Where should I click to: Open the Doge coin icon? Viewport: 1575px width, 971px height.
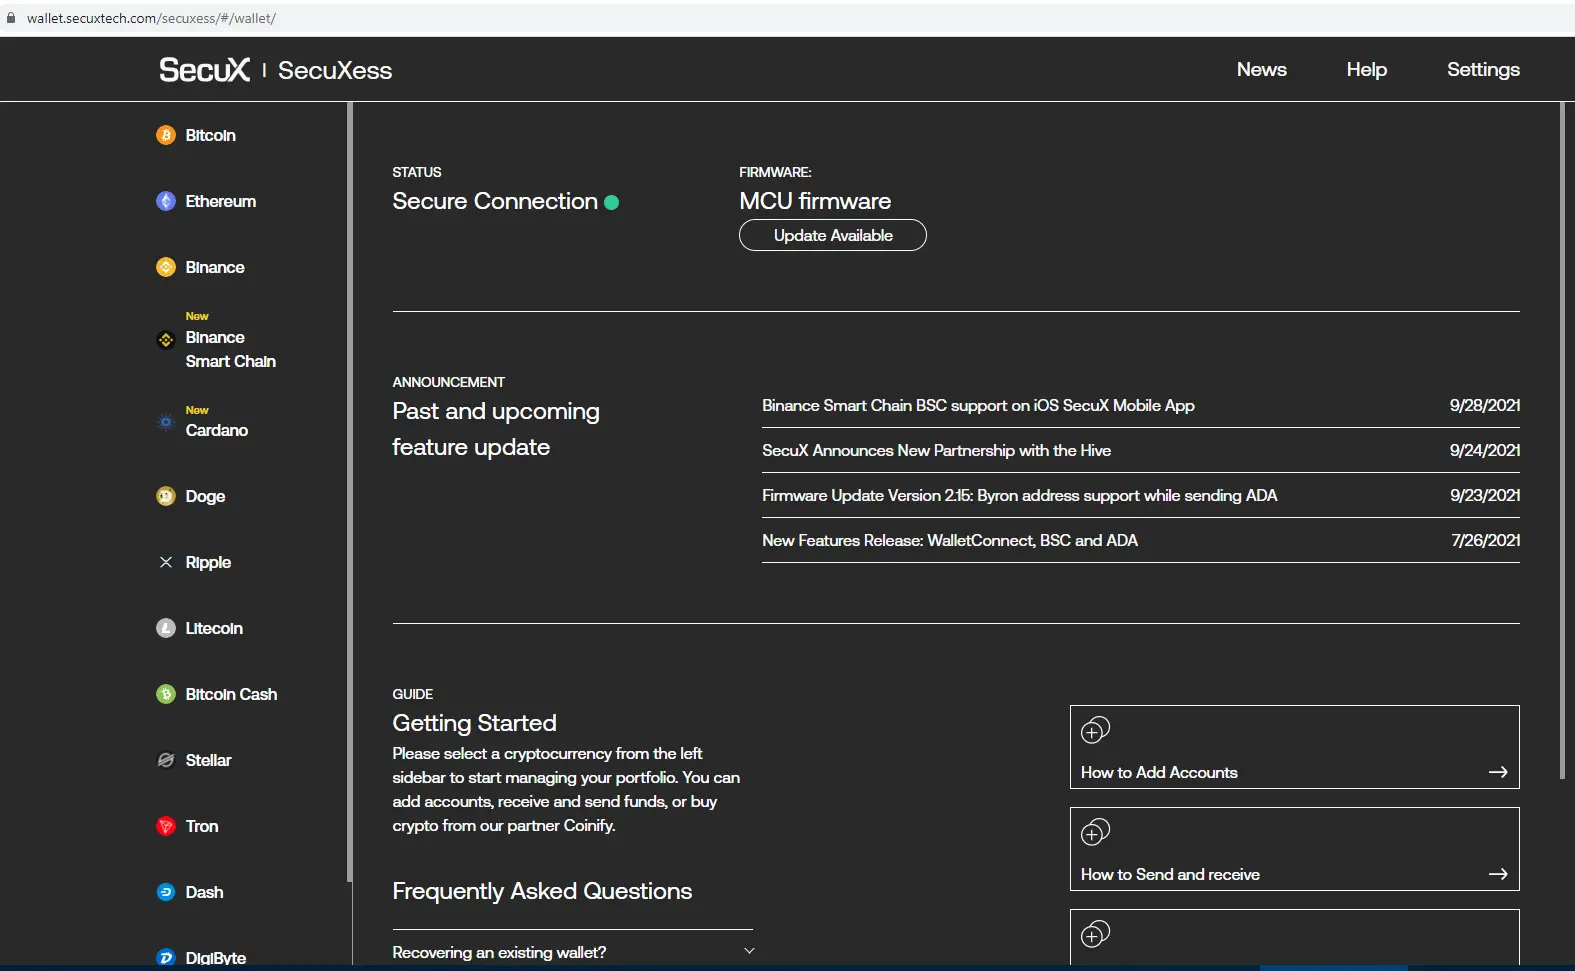[x=166, y=496]
